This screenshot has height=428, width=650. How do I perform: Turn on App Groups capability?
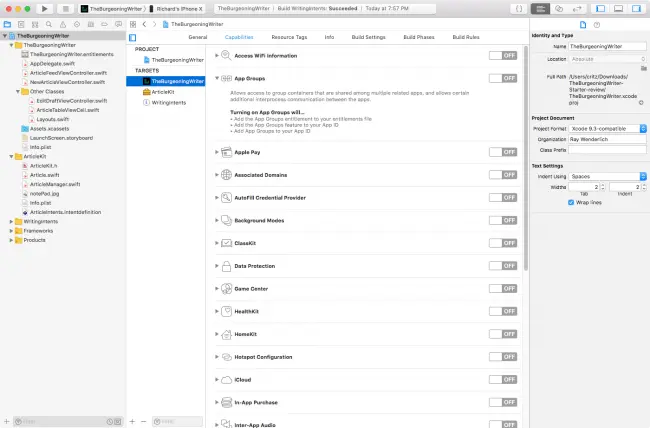[503, 78]
